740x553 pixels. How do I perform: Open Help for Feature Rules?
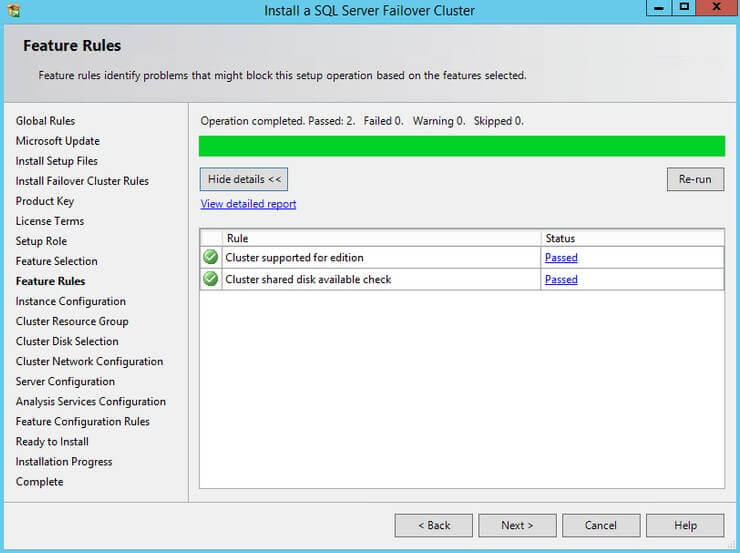click(685, 525)
